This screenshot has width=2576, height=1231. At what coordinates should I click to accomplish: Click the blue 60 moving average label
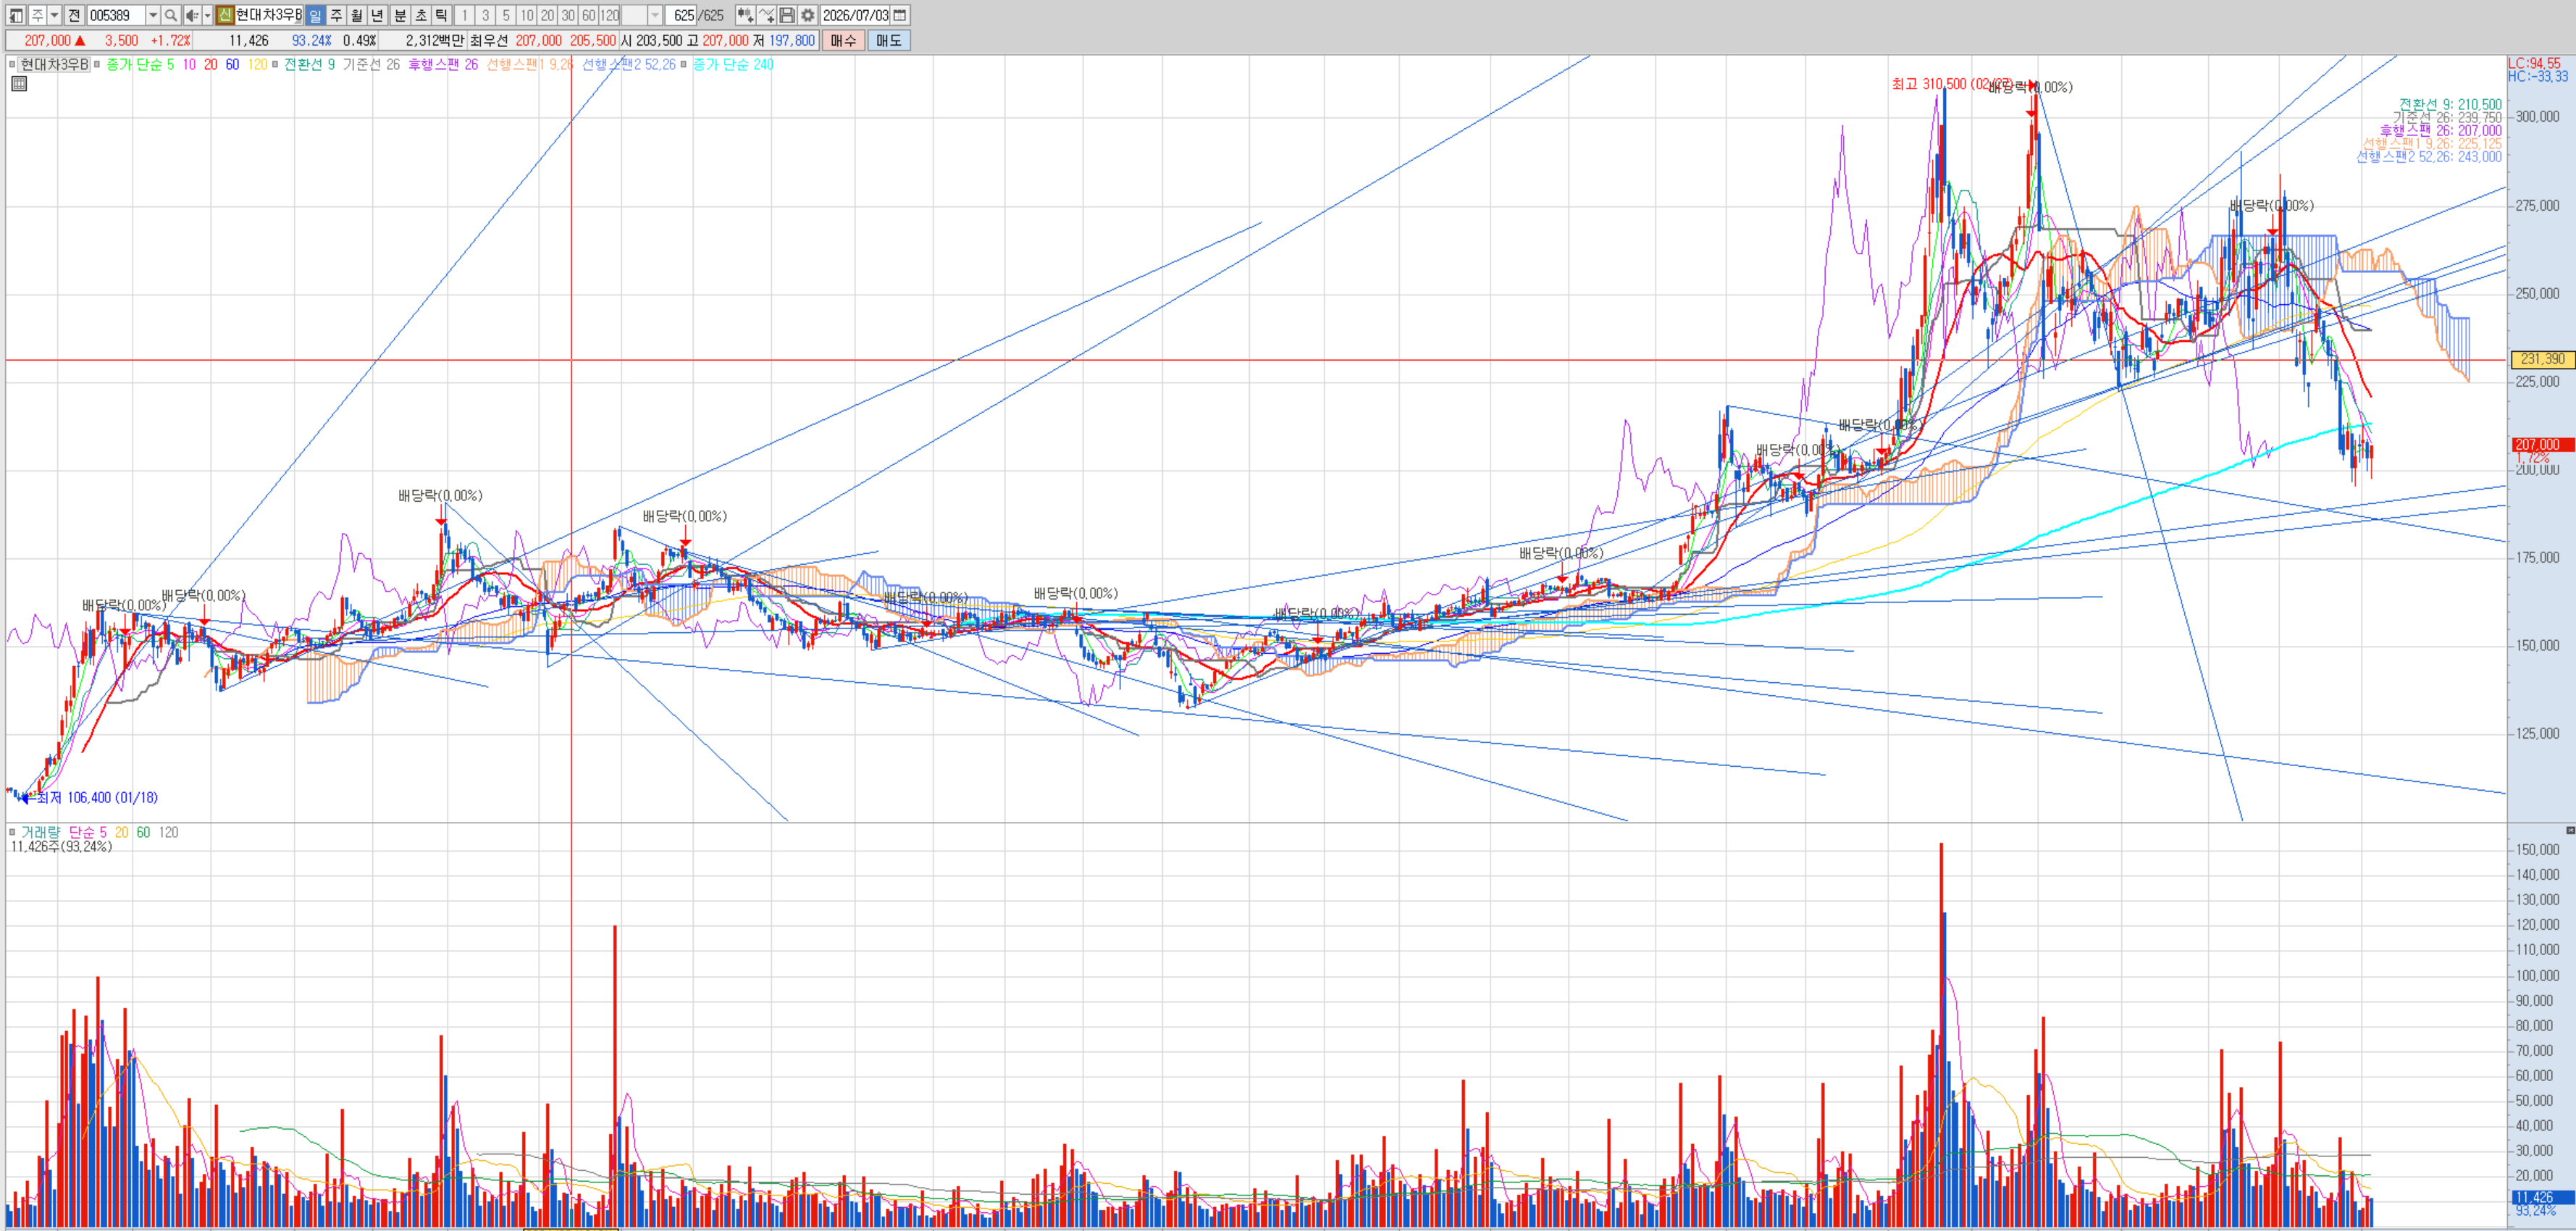click(x=232, y=64)
